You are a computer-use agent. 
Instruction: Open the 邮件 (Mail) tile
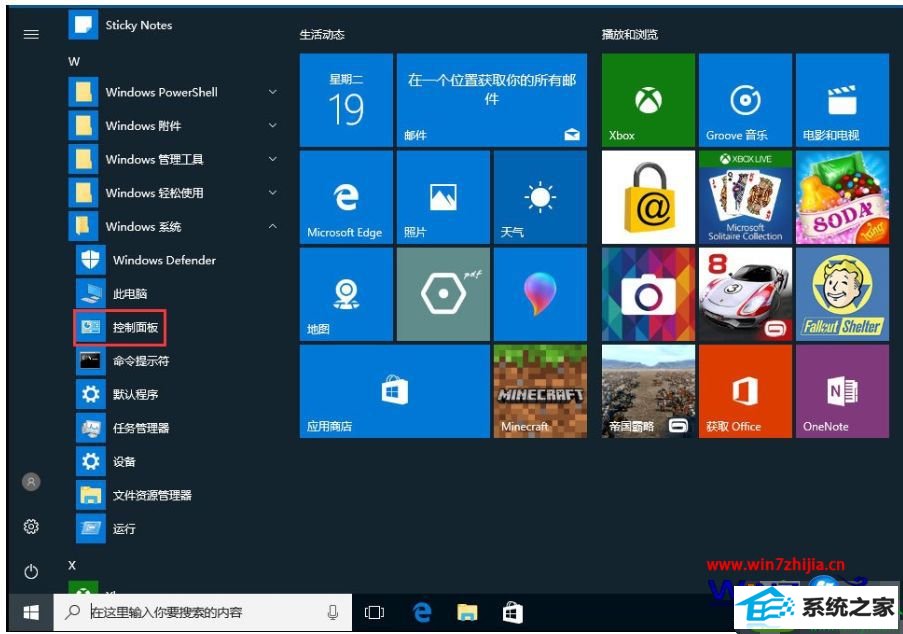492,100
